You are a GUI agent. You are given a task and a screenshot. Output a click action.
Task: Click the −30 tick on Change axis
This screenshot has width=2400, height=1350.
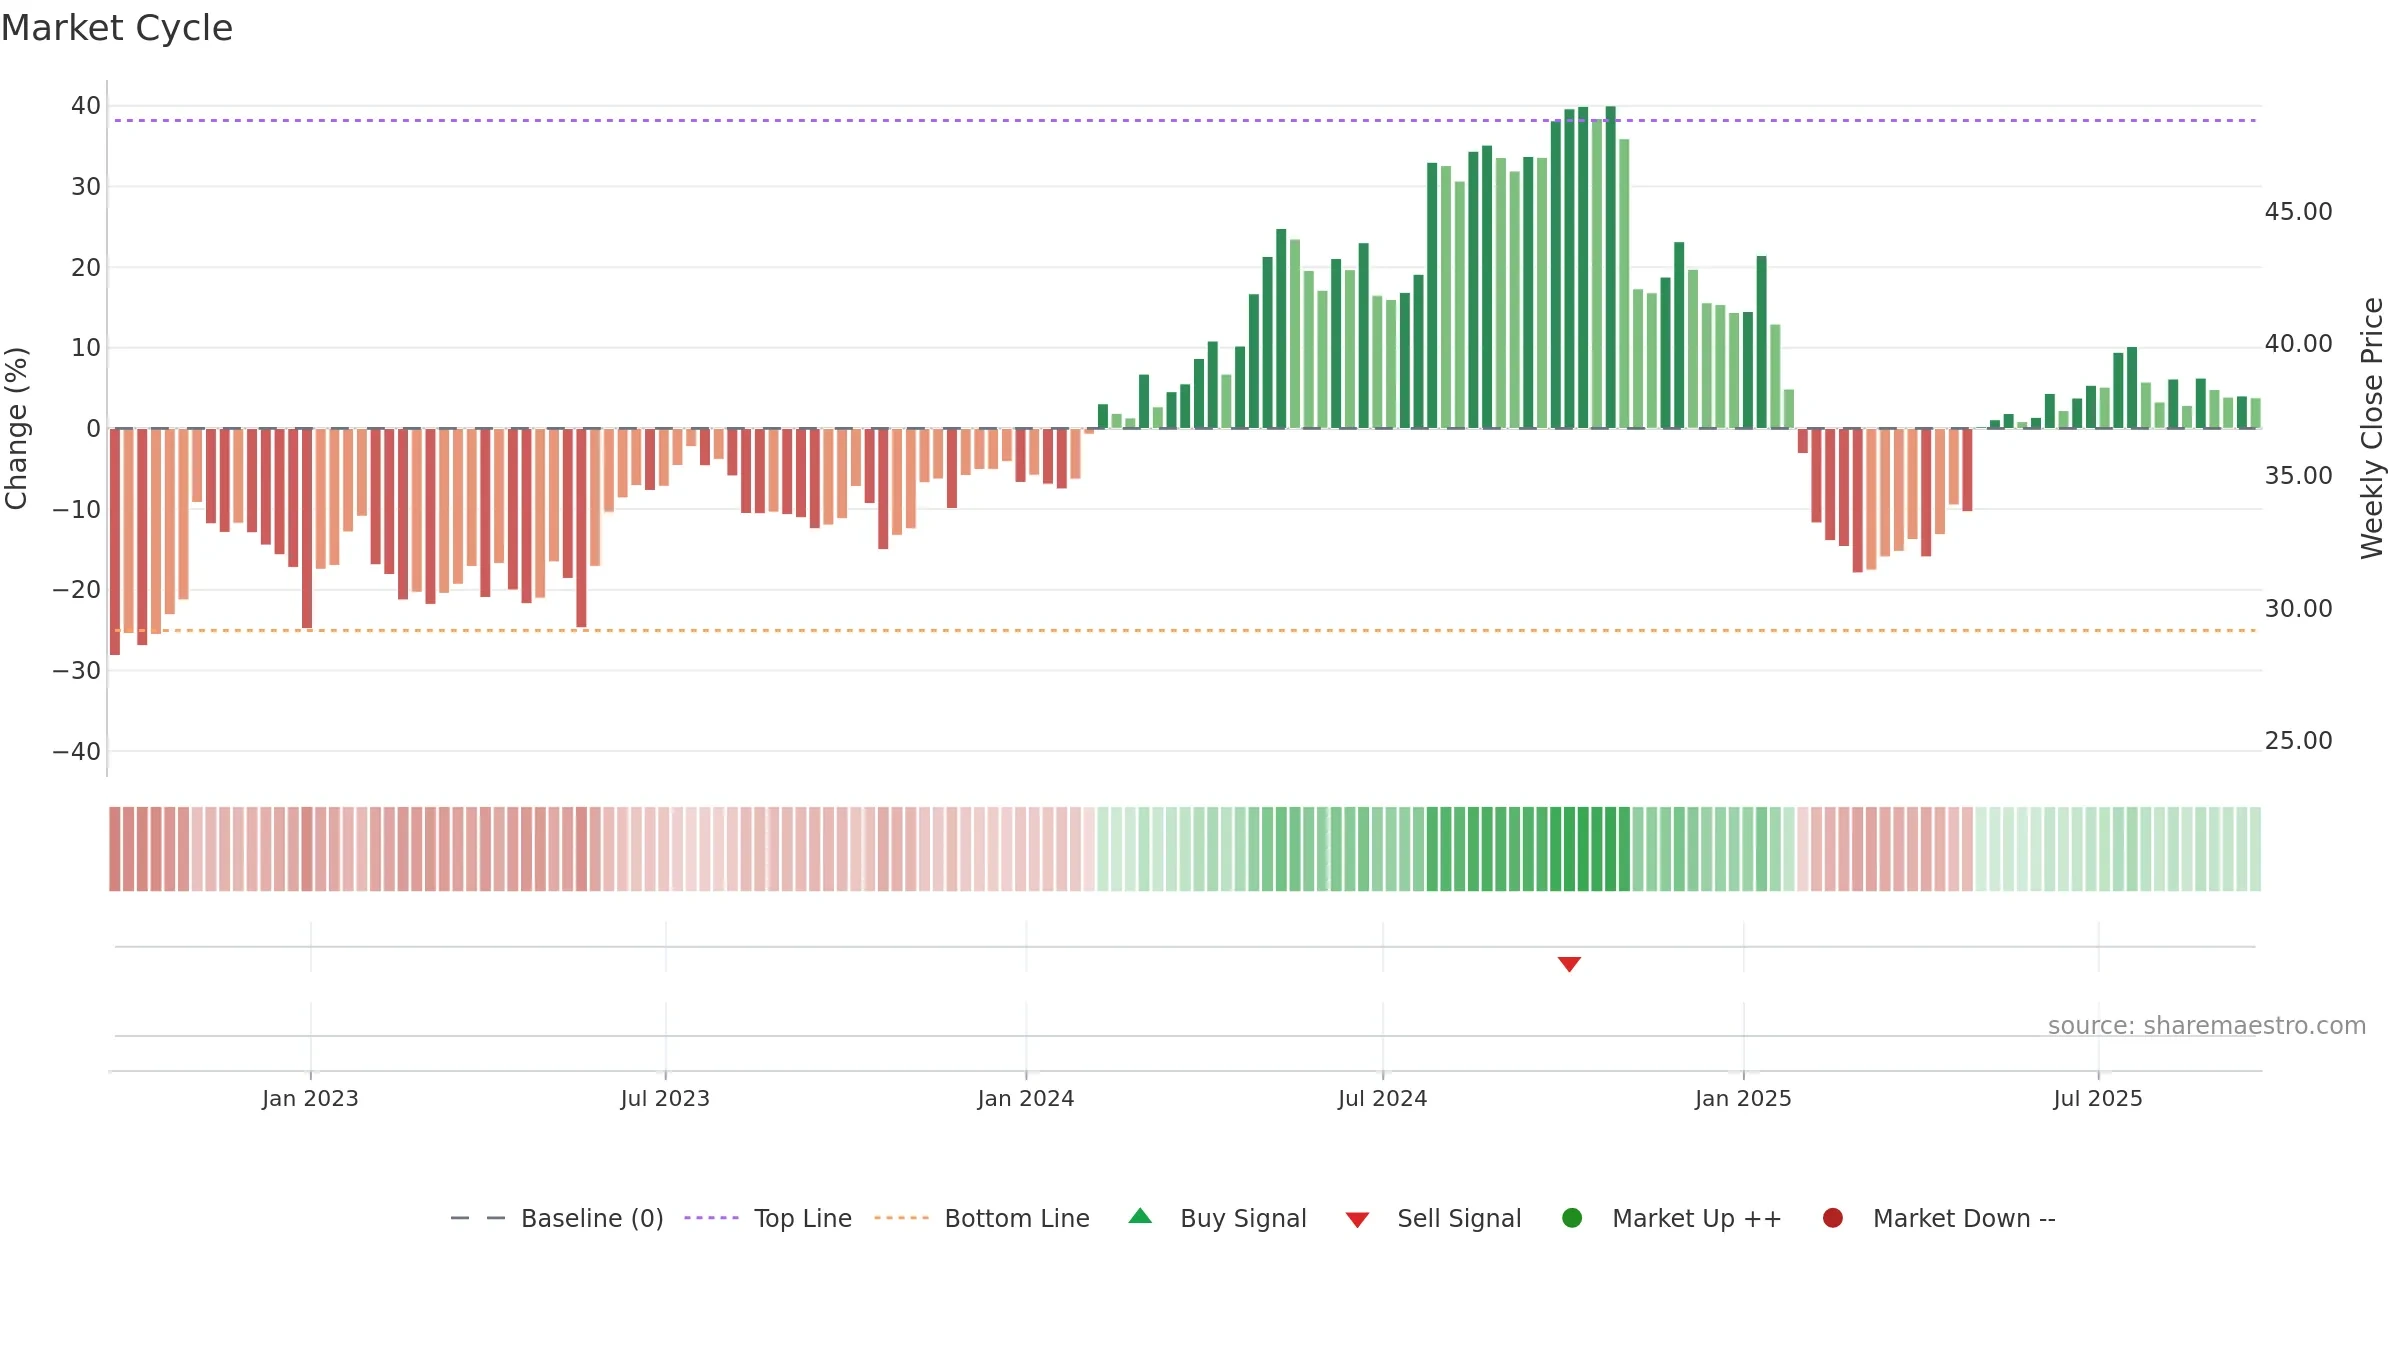point(77,671)
